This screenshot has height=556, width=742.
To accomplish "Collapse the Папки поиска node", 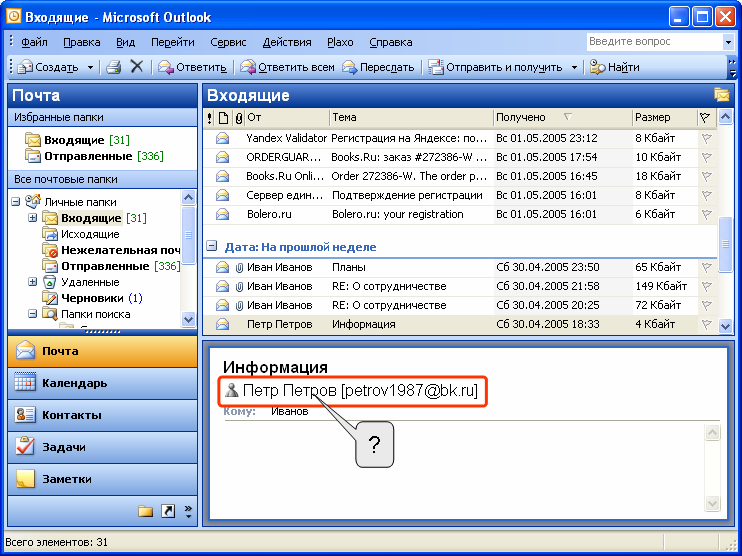I will click(32, 314).
